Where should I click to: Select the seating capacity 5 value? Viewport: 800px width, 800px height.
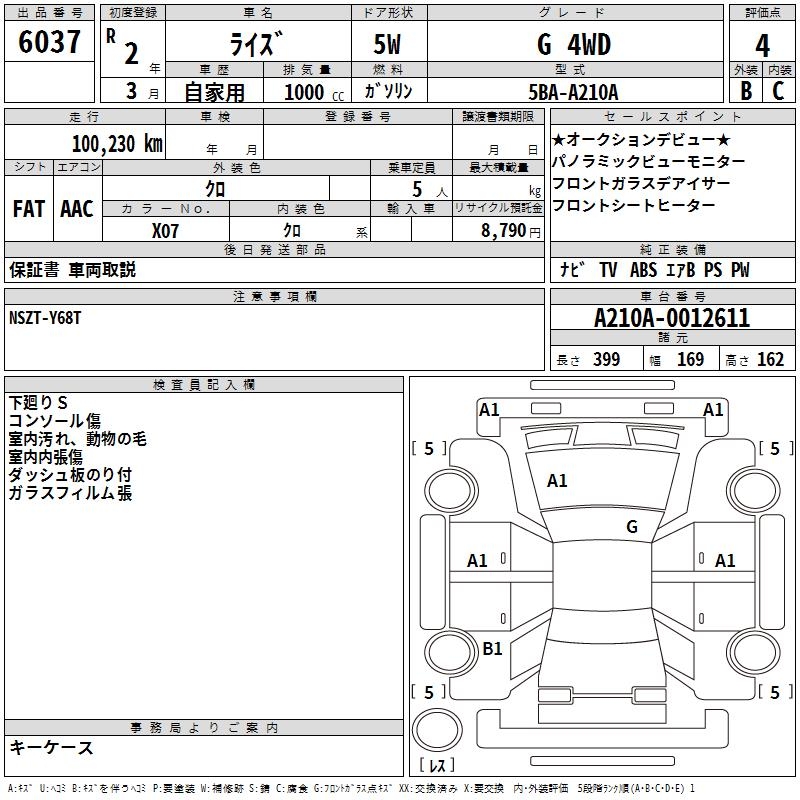click(417, 189)
